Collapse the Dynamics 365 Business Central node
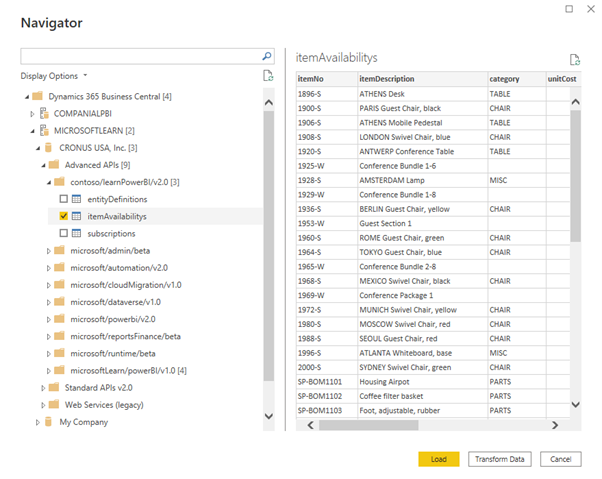Screen dimensions: 602x479 [27, 97]
